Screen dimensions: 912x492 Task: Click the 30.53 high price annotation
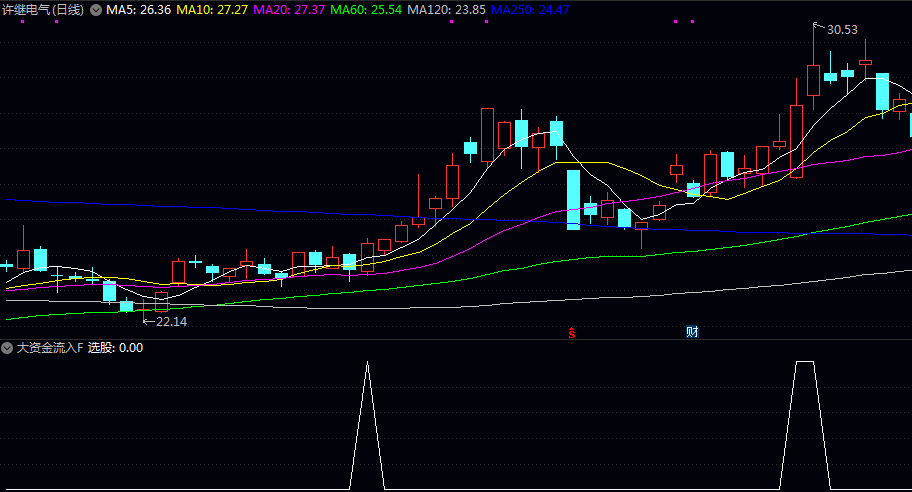coord(842,29)
